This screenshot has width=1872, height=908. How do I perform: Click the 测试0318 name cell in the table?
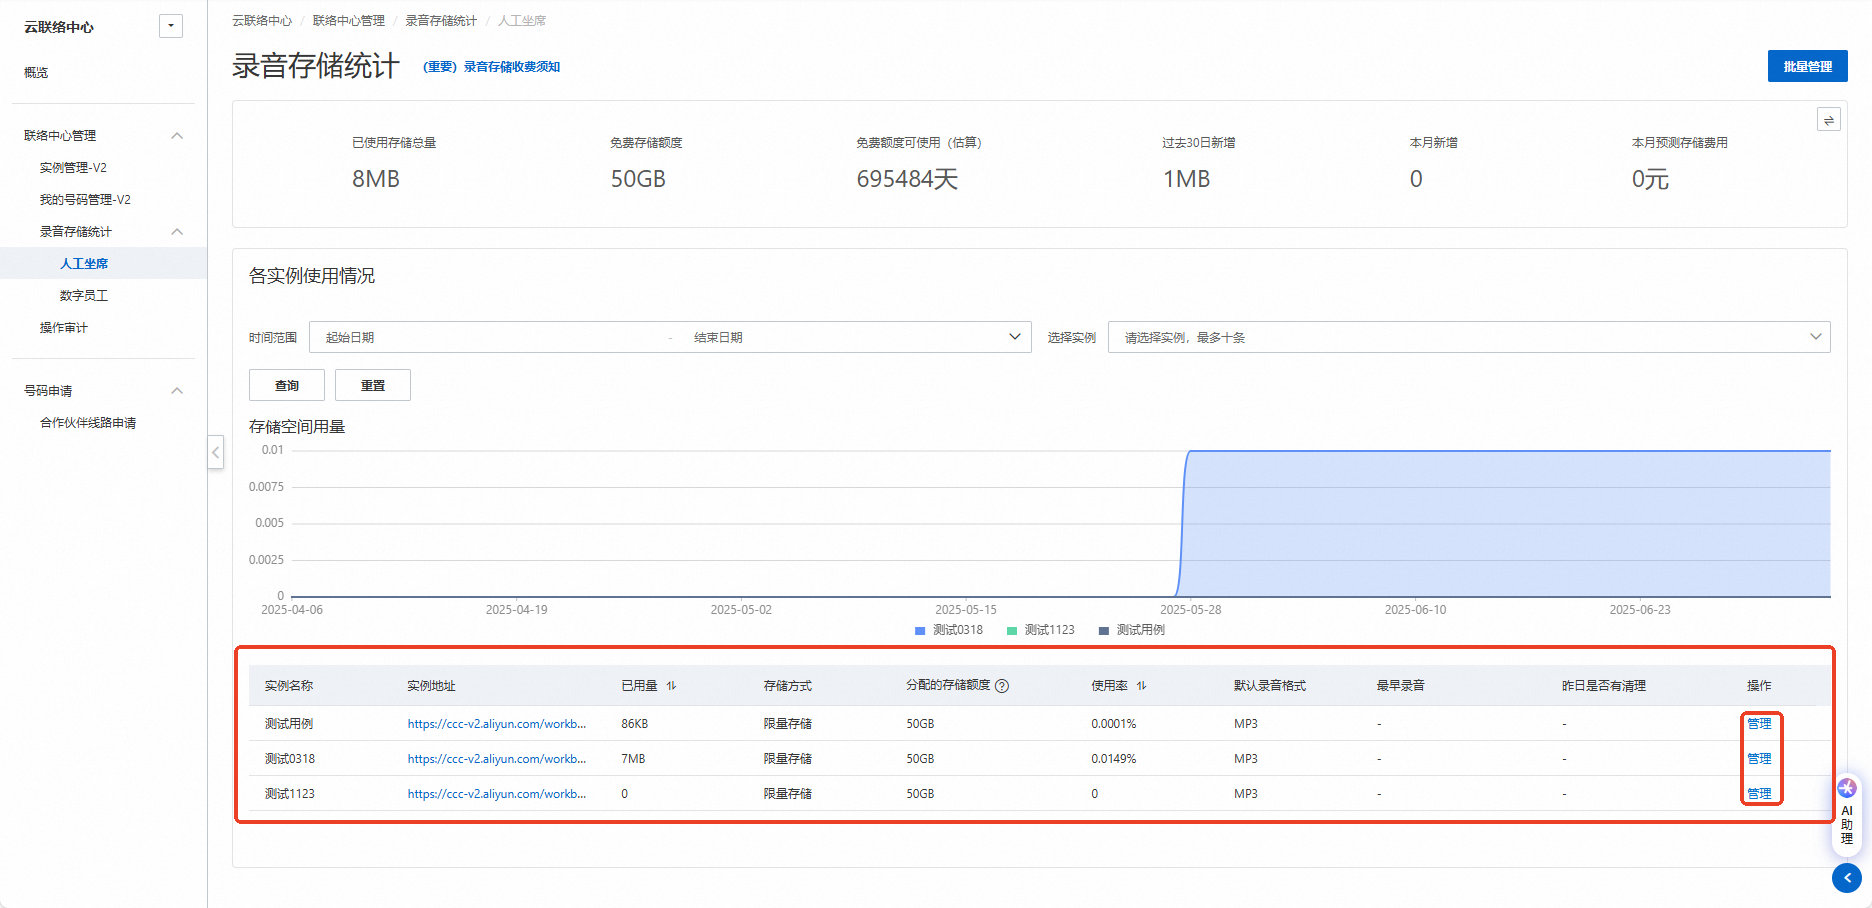(290, 759)
